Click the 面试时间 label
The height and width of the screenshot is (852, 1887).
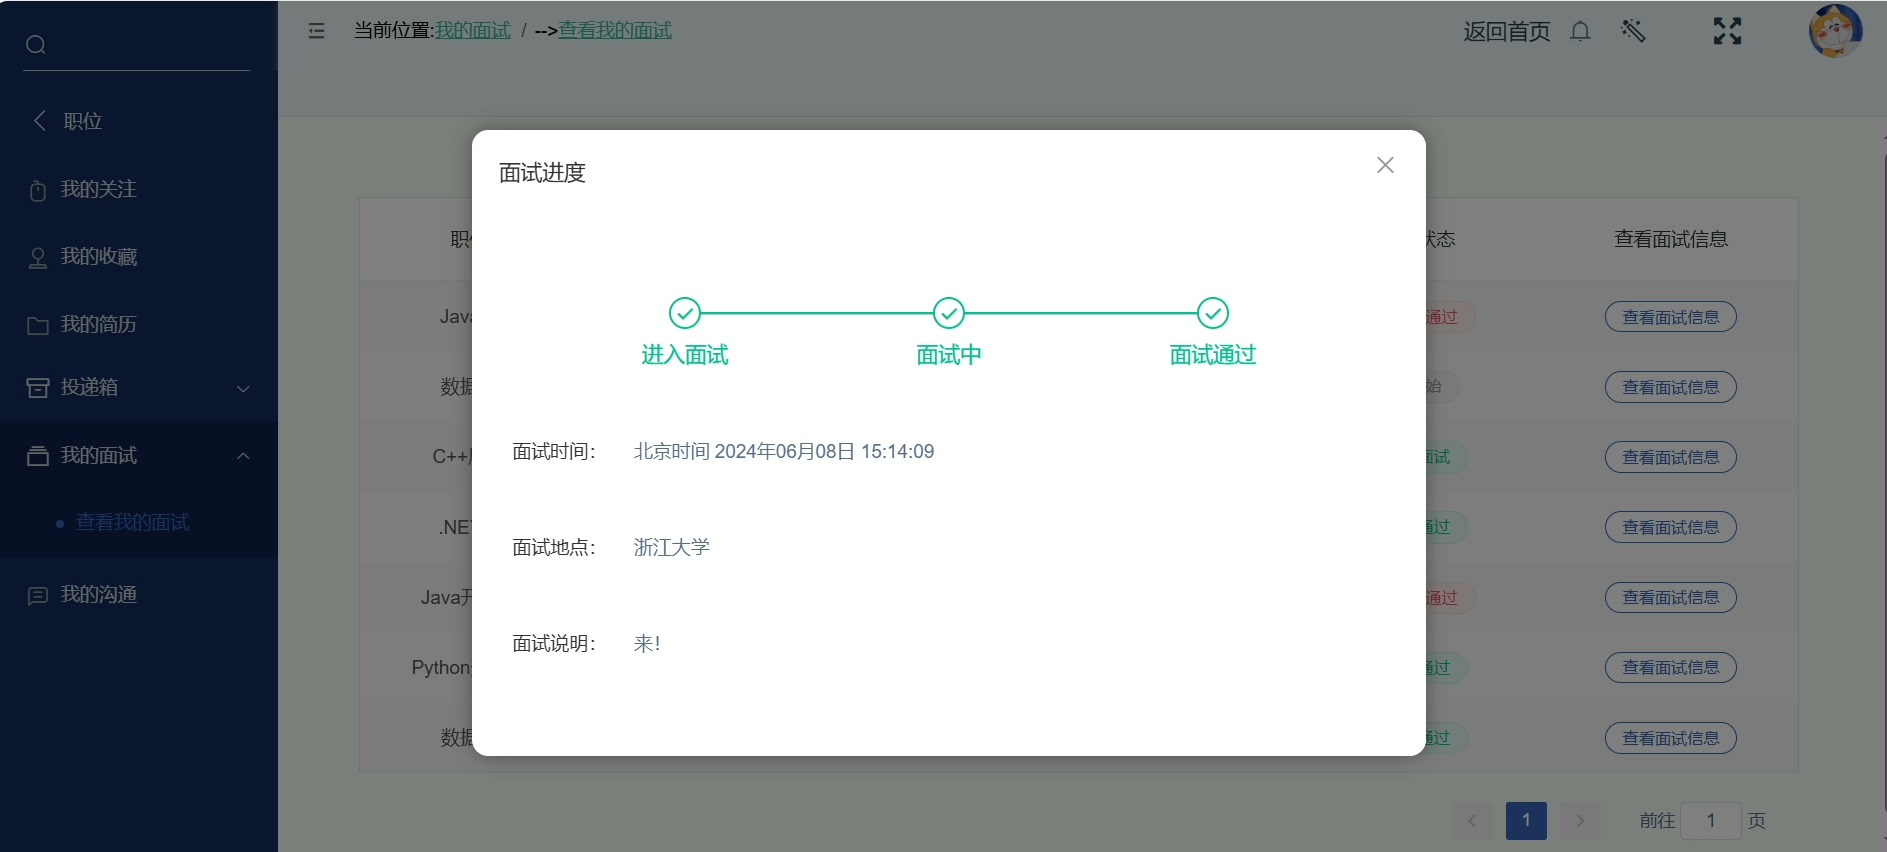coord(554,452)
